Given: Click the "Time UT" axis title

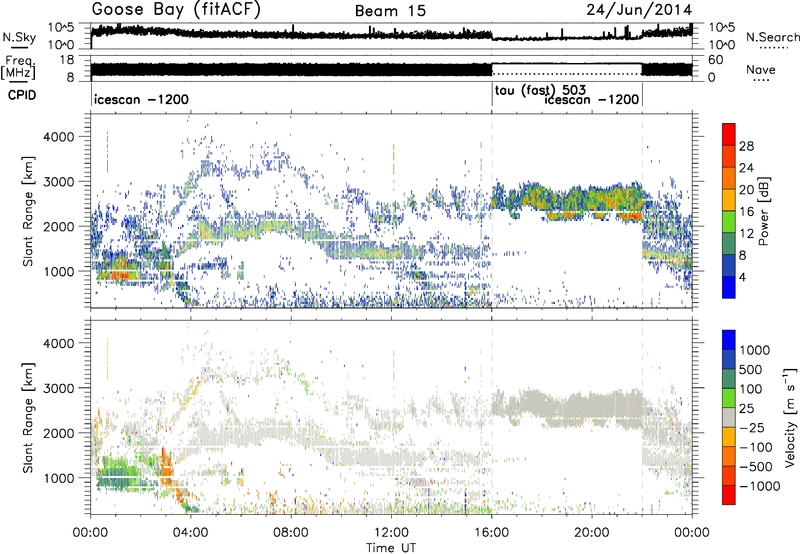Looking at the screenshot, I should [391, 547].
